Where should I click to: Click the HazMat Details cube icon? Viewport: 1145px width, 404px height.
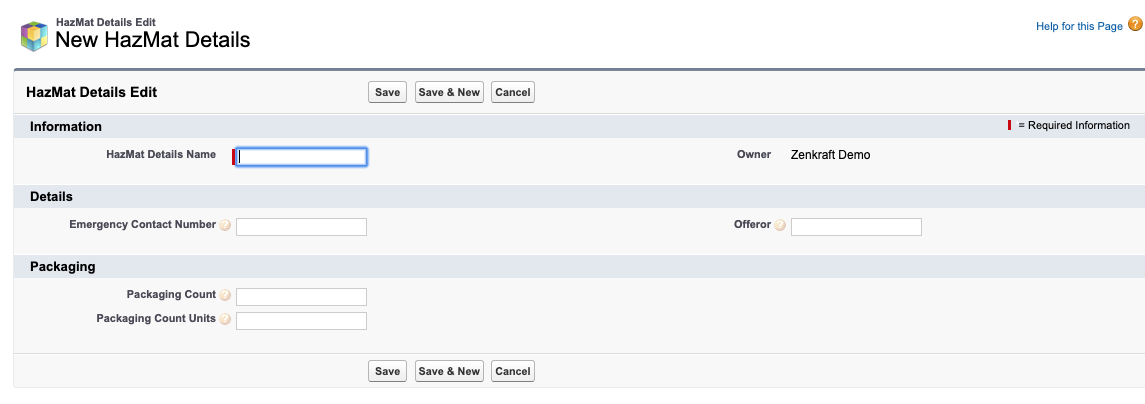(34, 36)
